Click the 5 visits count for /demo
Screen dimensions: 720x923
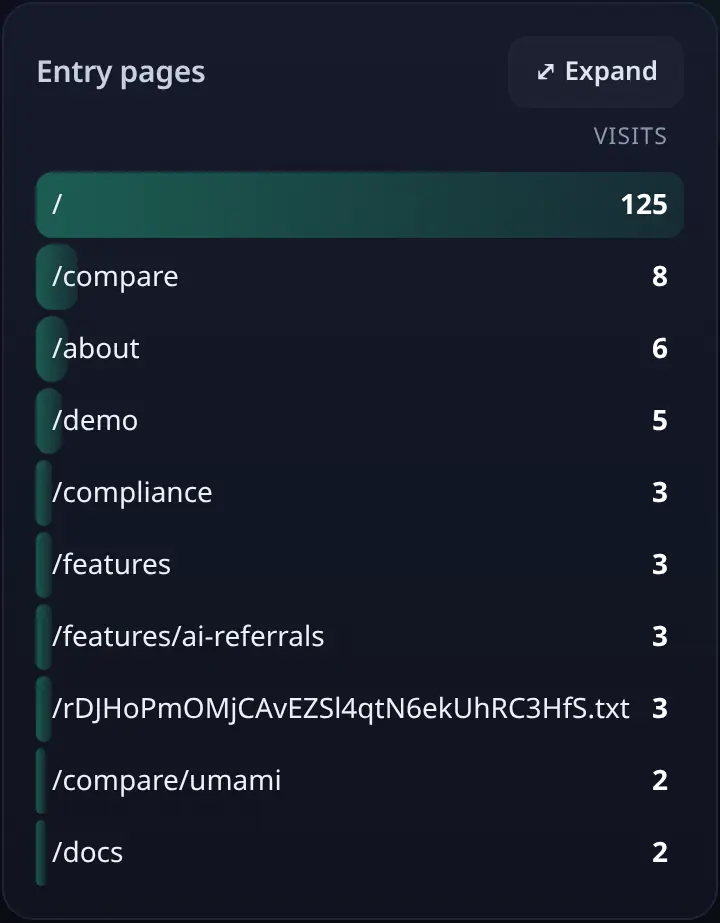[660, 420]
